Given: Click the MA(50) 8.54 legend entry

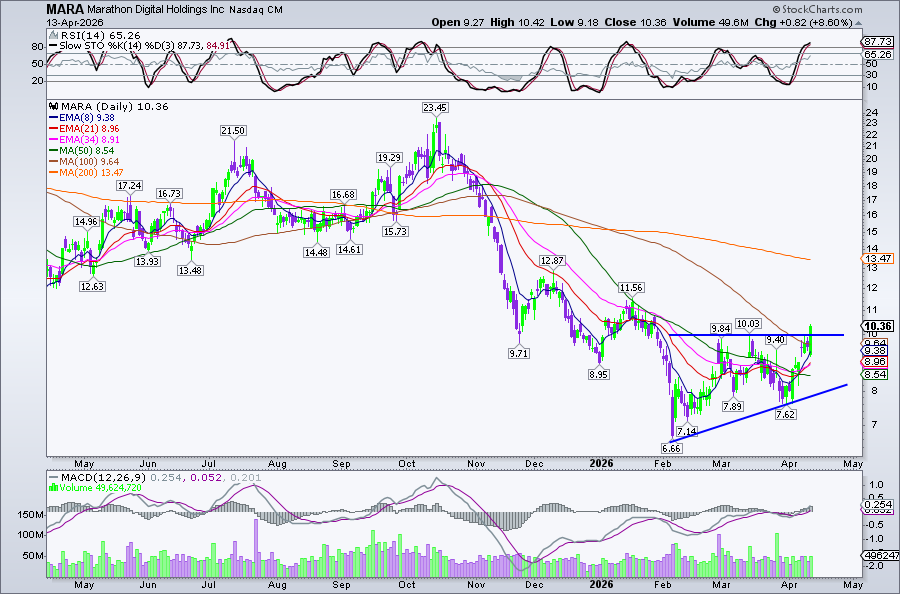Looking at the screenshot, I should [x=86, y=150].
